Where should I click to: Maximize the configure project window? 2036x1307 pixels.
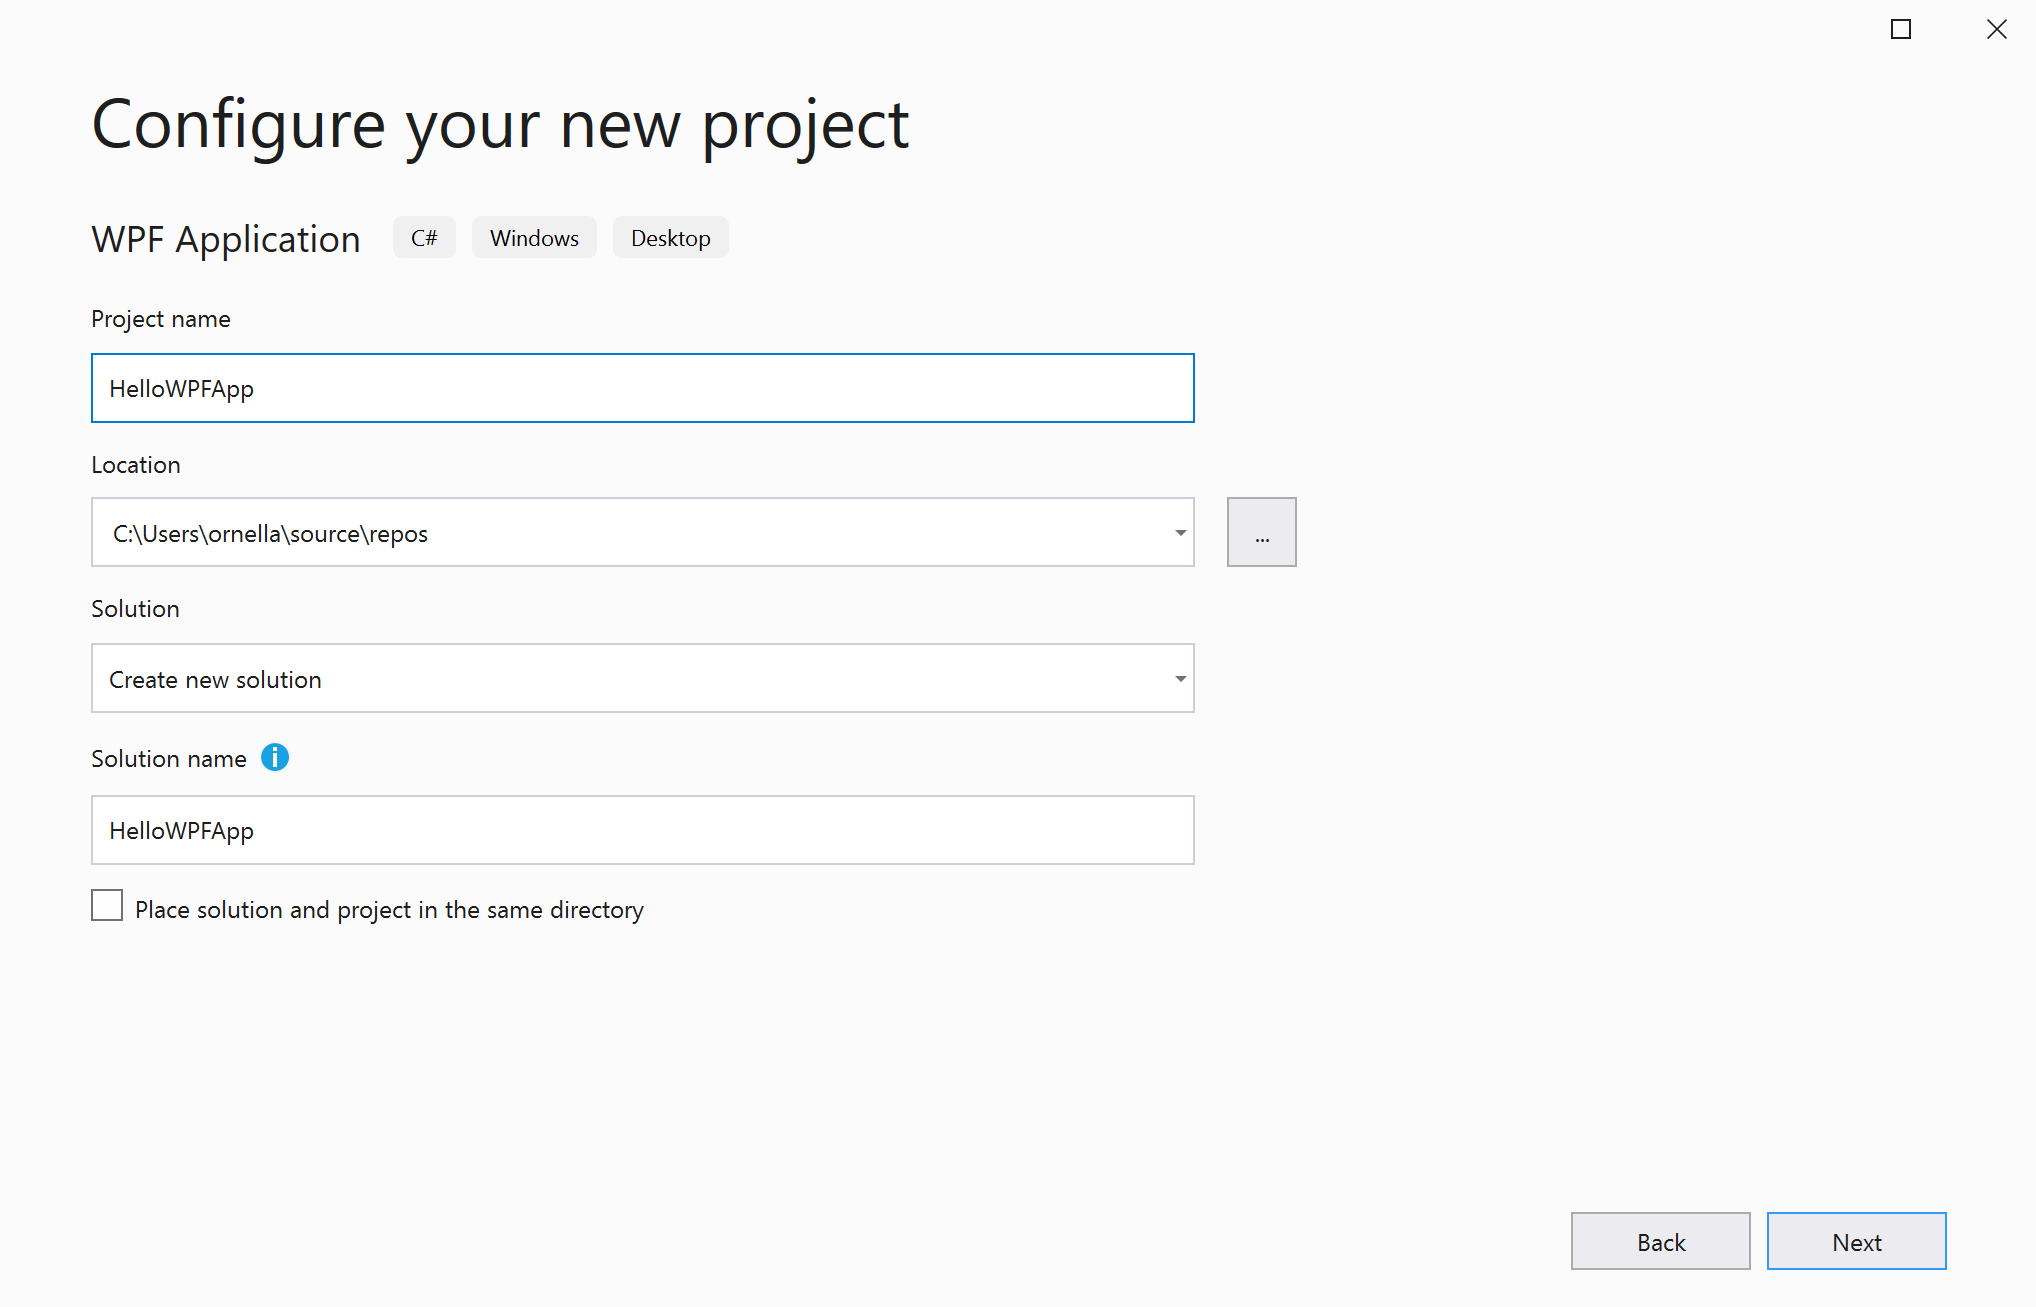point(1900,30)
